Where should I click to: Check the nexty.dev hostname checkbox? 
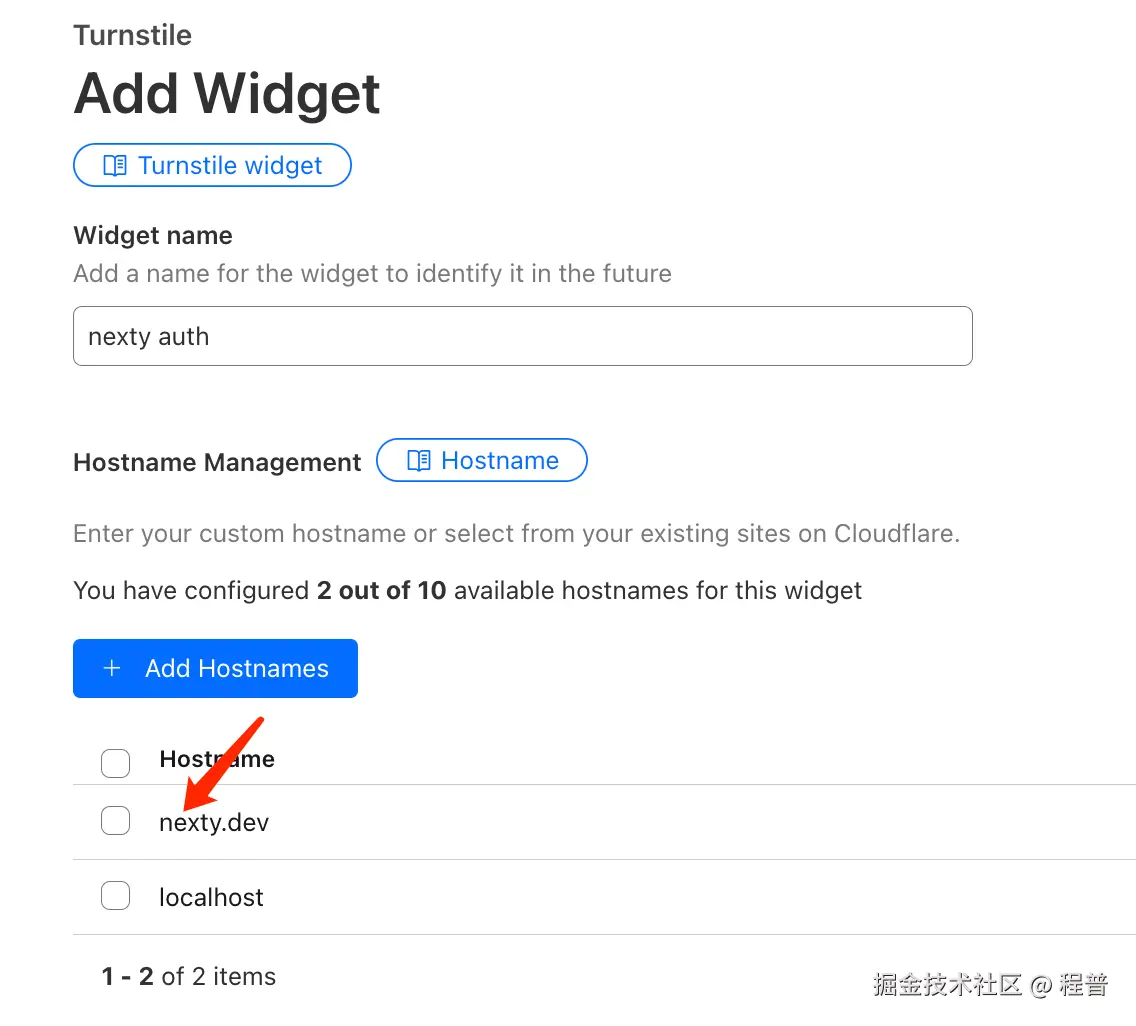pos(116,822)
